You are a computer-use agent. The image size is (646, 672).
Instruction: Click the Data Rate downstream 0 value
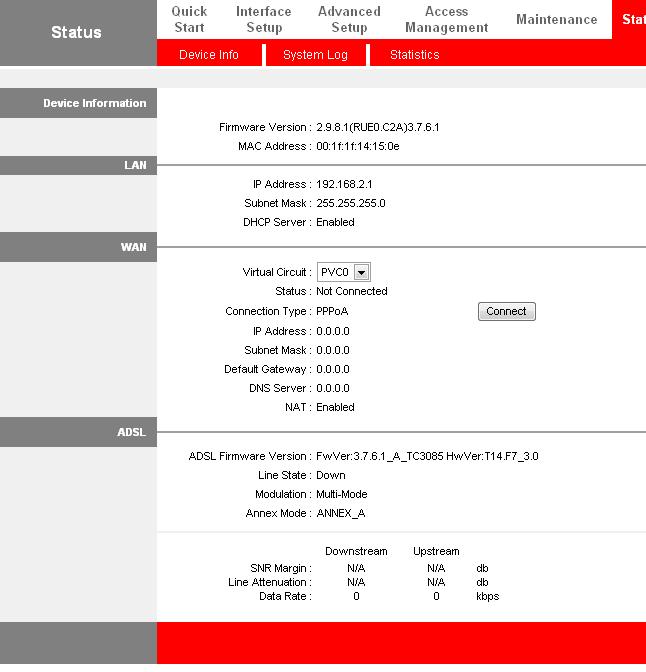tap(356, 596)
